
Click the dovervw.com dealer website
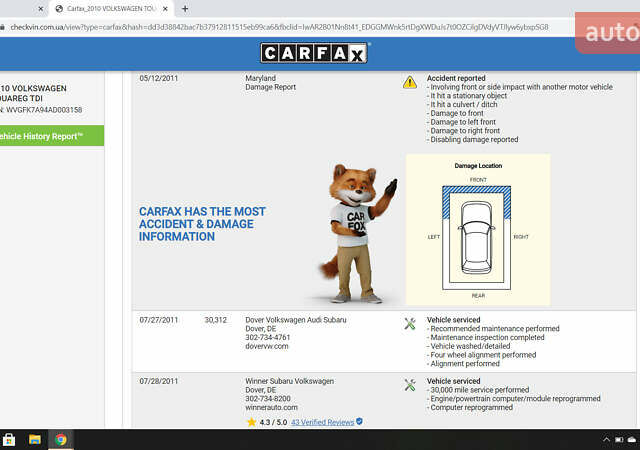[x=267, y=346]
